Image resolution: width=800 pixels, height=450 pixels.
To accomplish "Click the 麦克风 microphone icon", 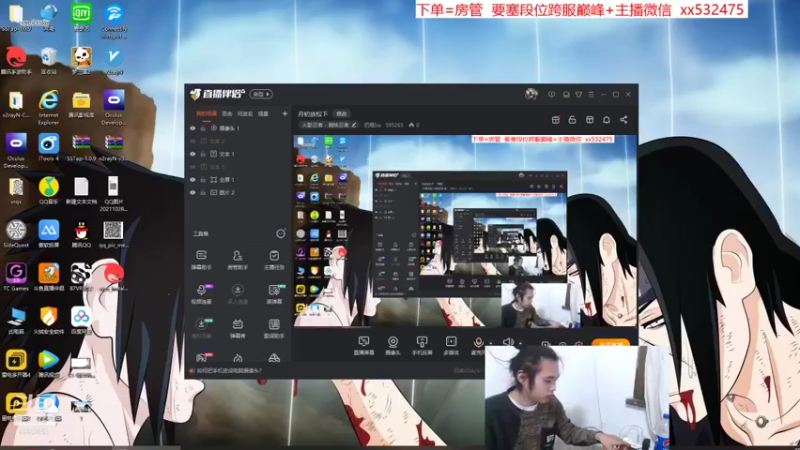I will coord(478,343).
